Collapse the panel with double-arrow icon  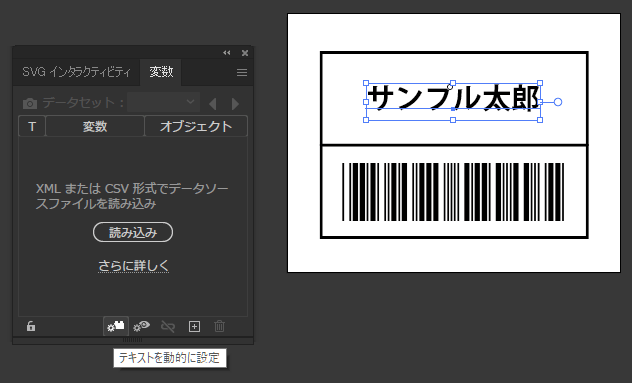(x=227, y=53)
